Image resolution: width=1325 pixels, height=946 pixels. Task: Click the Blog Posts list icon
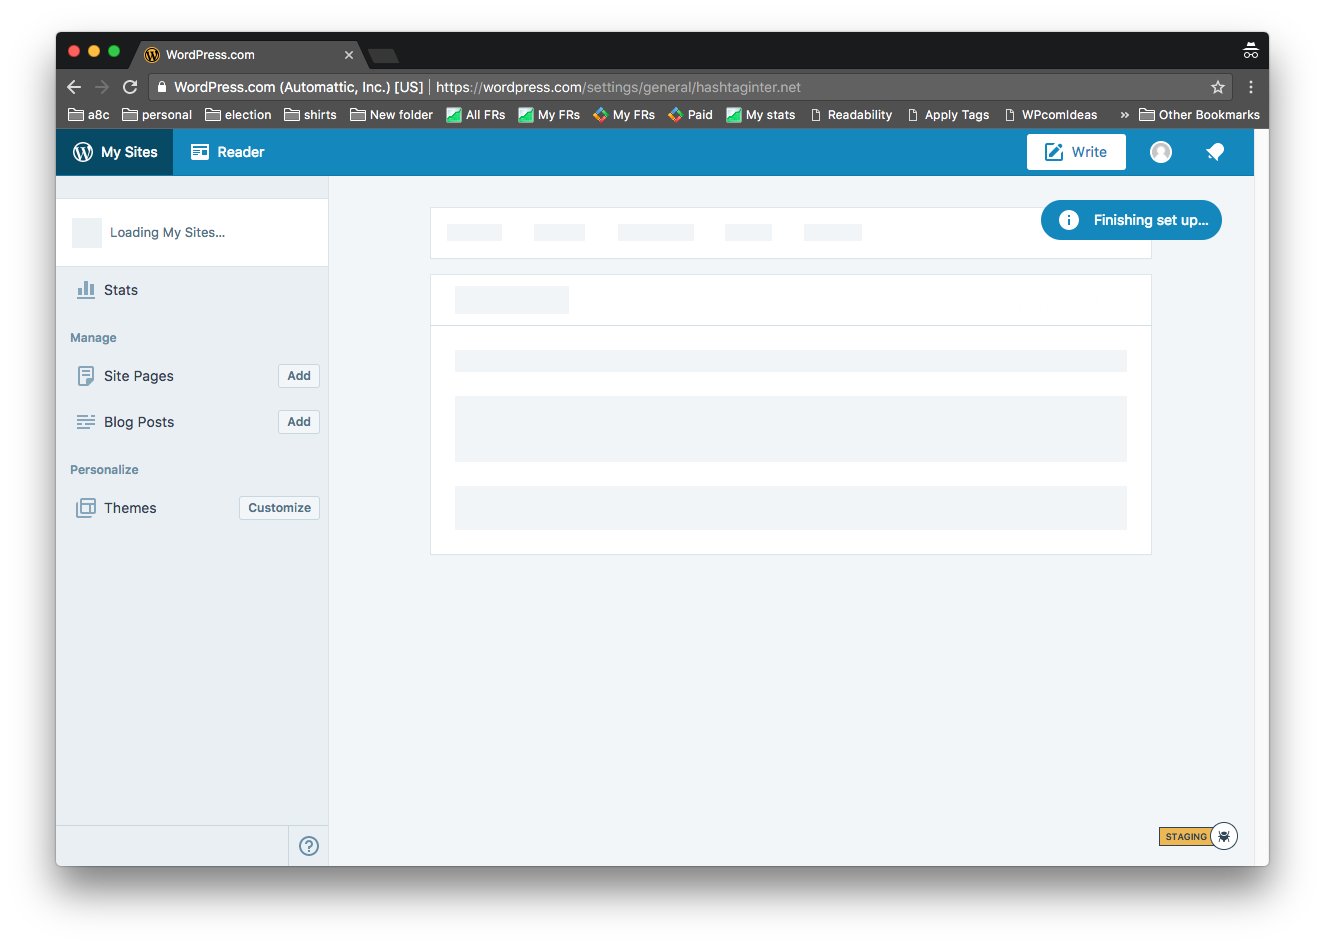86,421
